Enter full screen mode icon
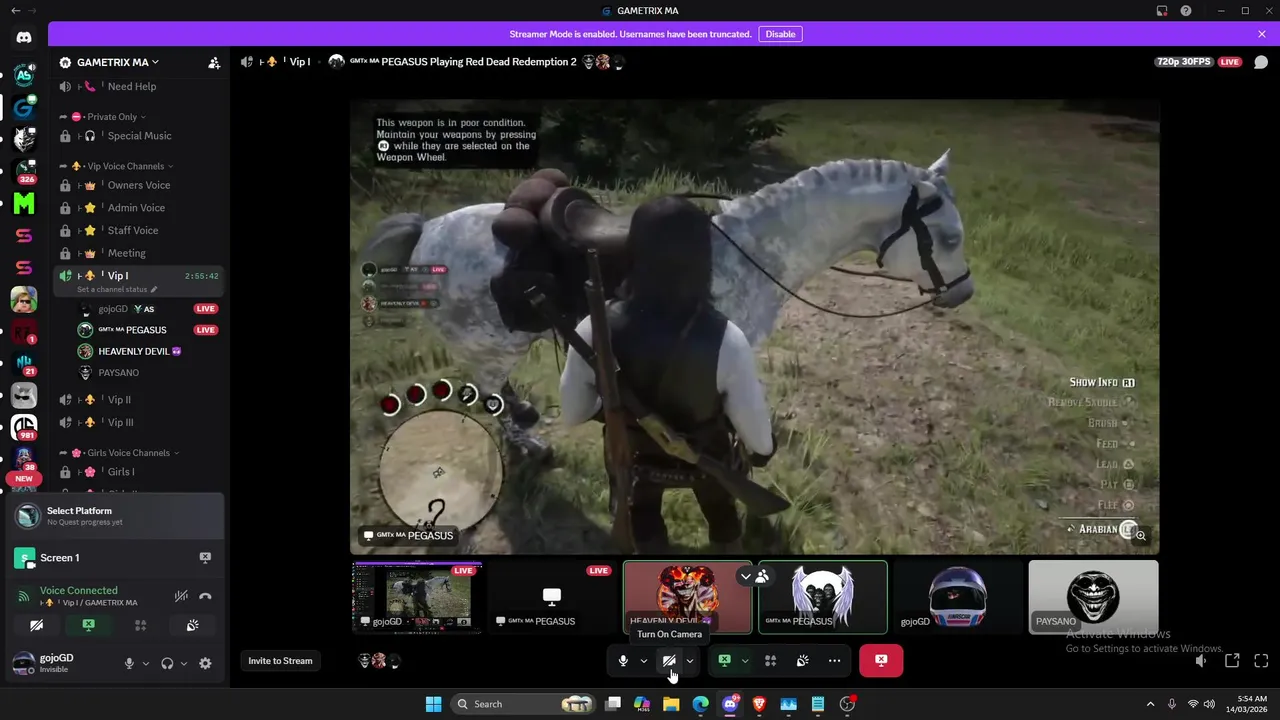Screen dimensions: 1280x720 (x=1261, y=661)
